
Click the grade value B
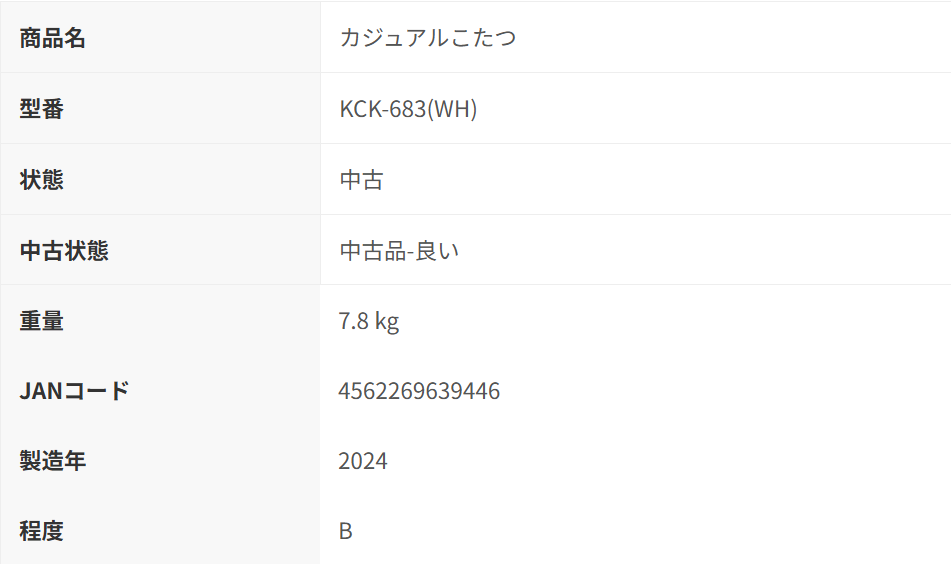[346, 531]
